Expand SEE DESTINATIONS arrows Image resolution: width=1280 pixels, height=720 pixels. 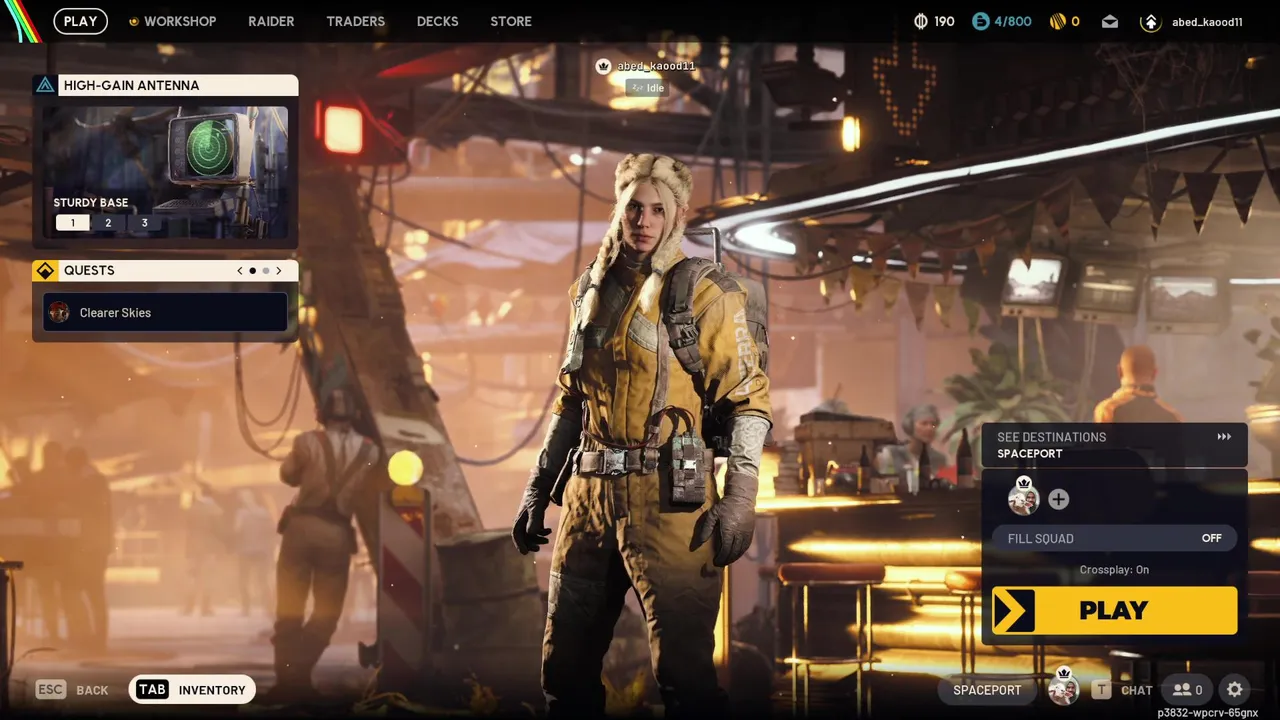pos(1224,437)
